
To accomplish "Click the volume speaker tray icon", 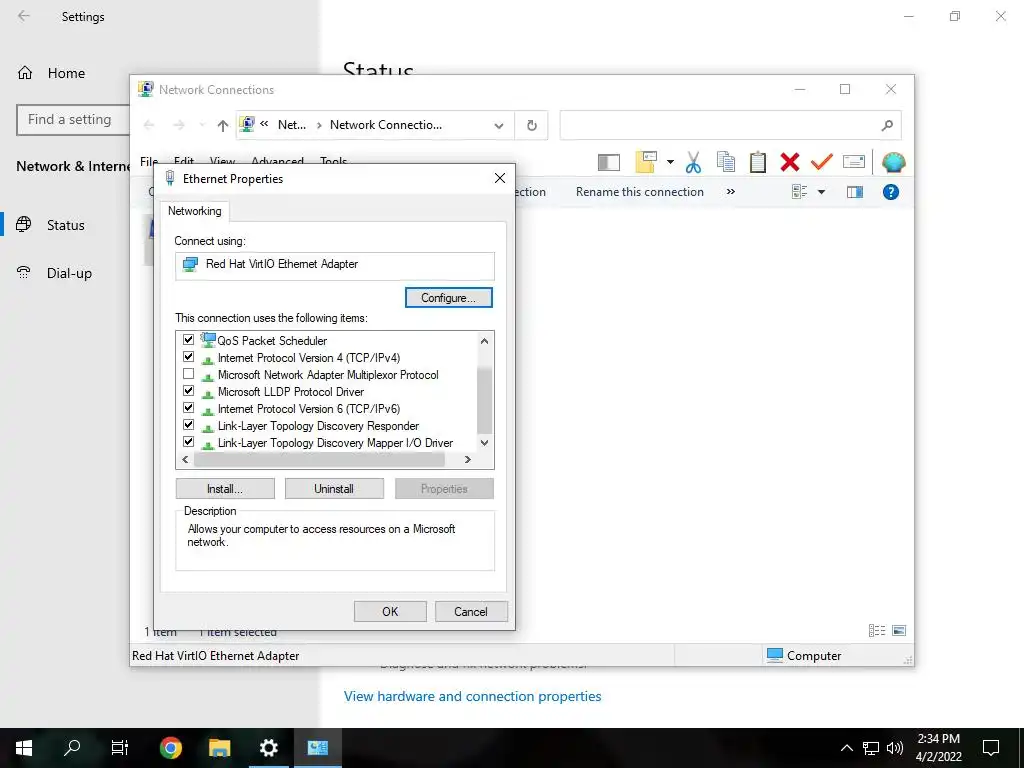I will pos(895,748).
